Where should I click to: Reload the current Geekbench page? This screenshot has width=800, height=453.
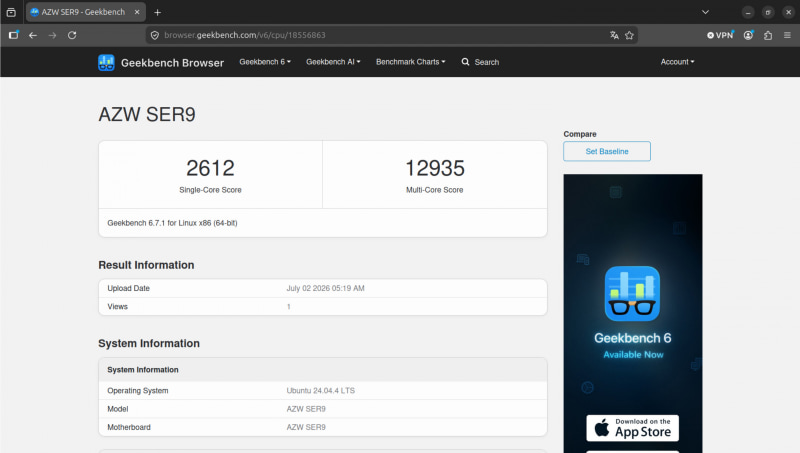click(x=72, y=35)
